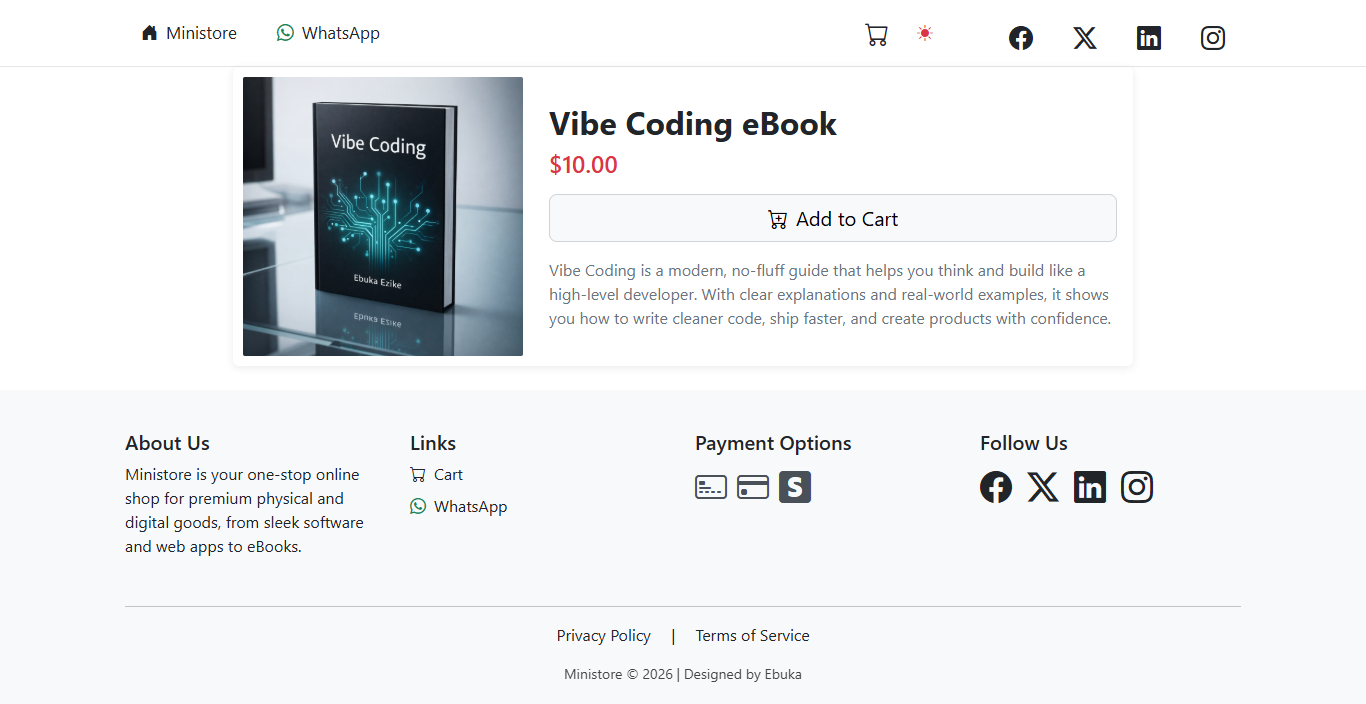Open Facebook icon under Follow Us

(x=996, y=487)
